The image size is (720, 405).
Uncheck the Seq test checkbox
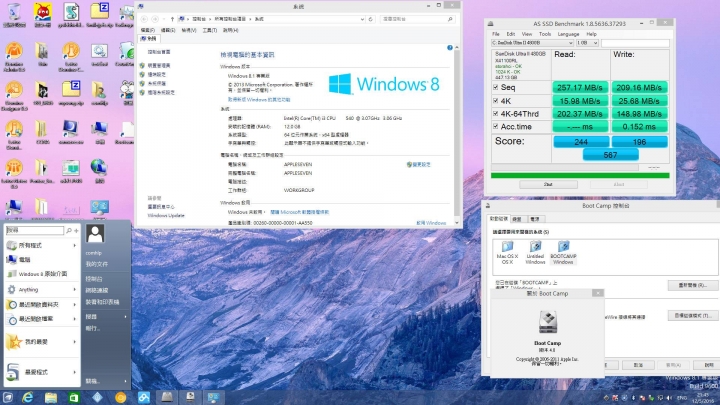pyautogui.click(x=495, y=87)
